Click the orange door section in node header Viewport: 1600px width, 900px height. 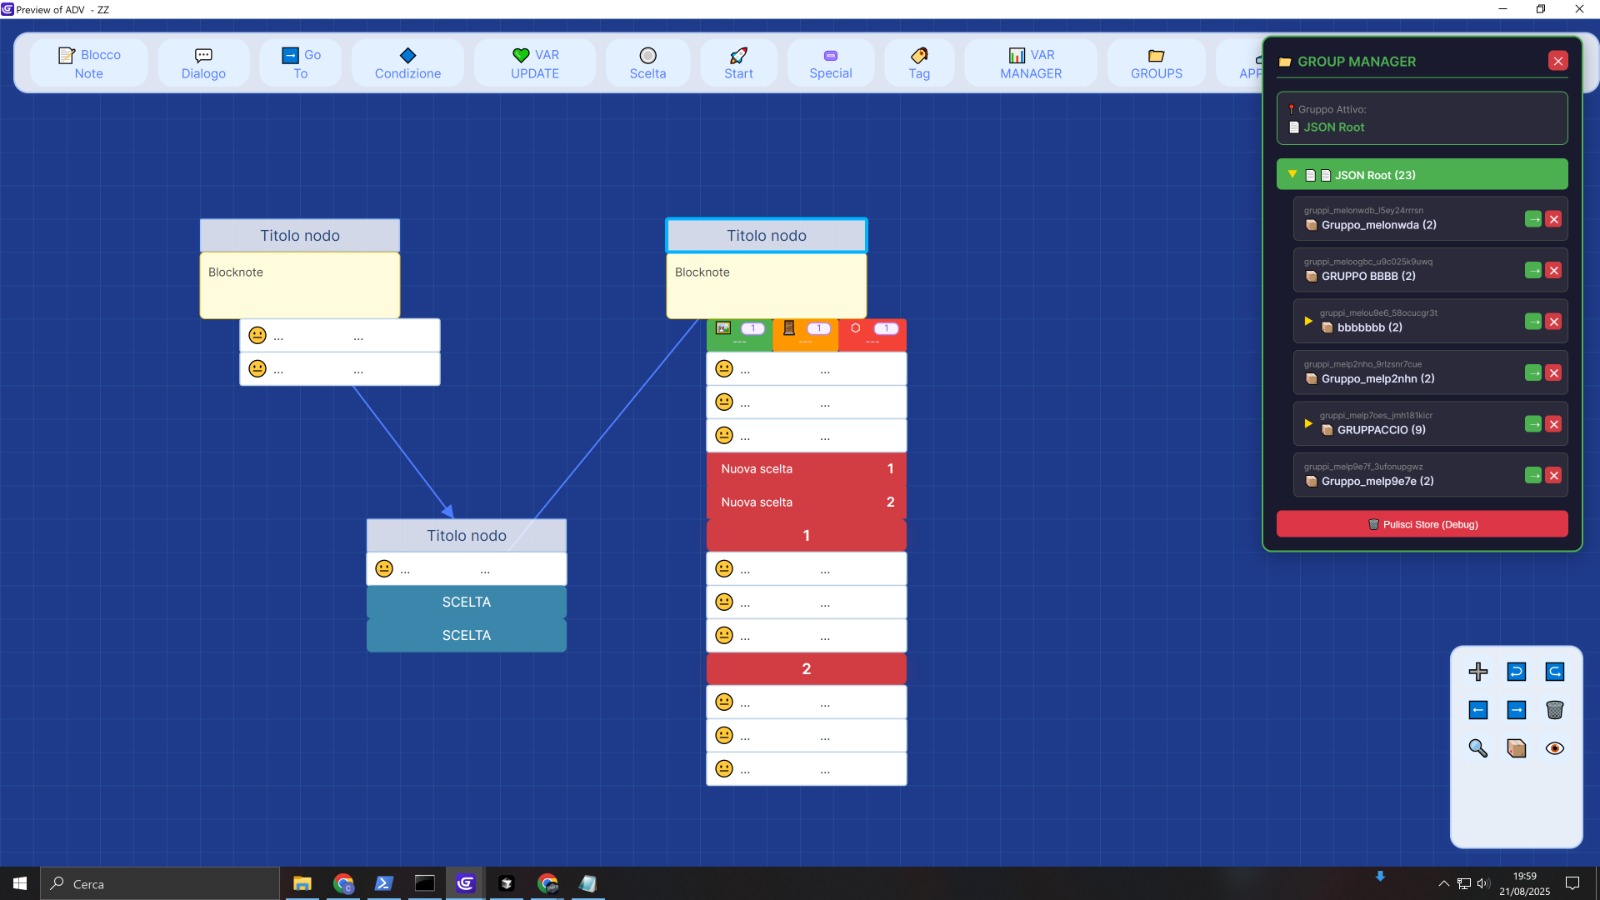[x=805, y=334]
